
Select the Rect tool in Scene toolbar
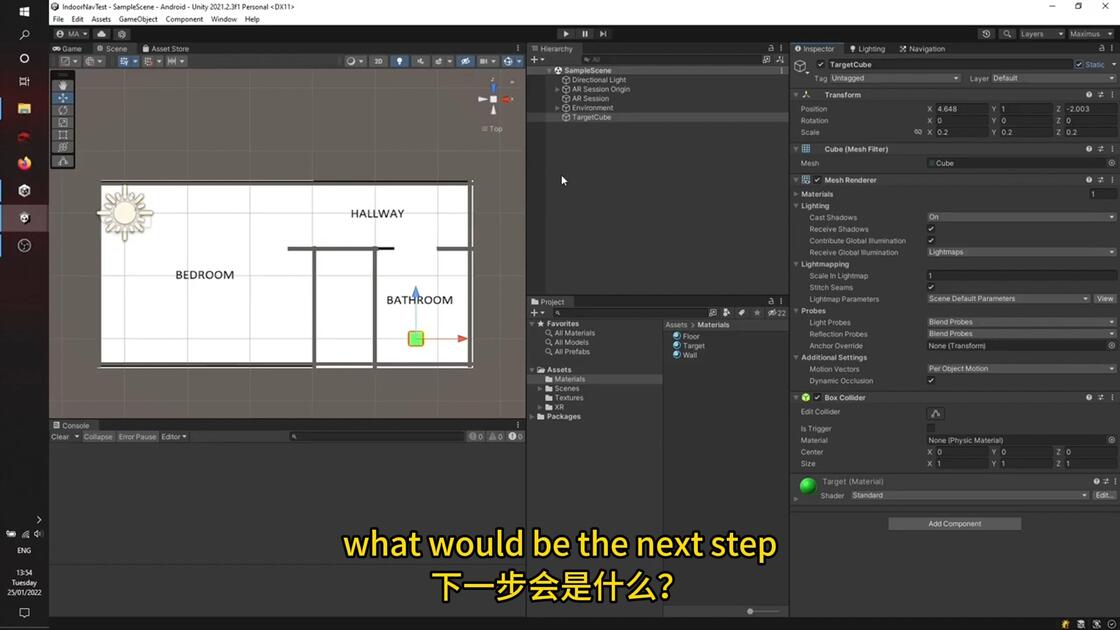click(63, 135)
